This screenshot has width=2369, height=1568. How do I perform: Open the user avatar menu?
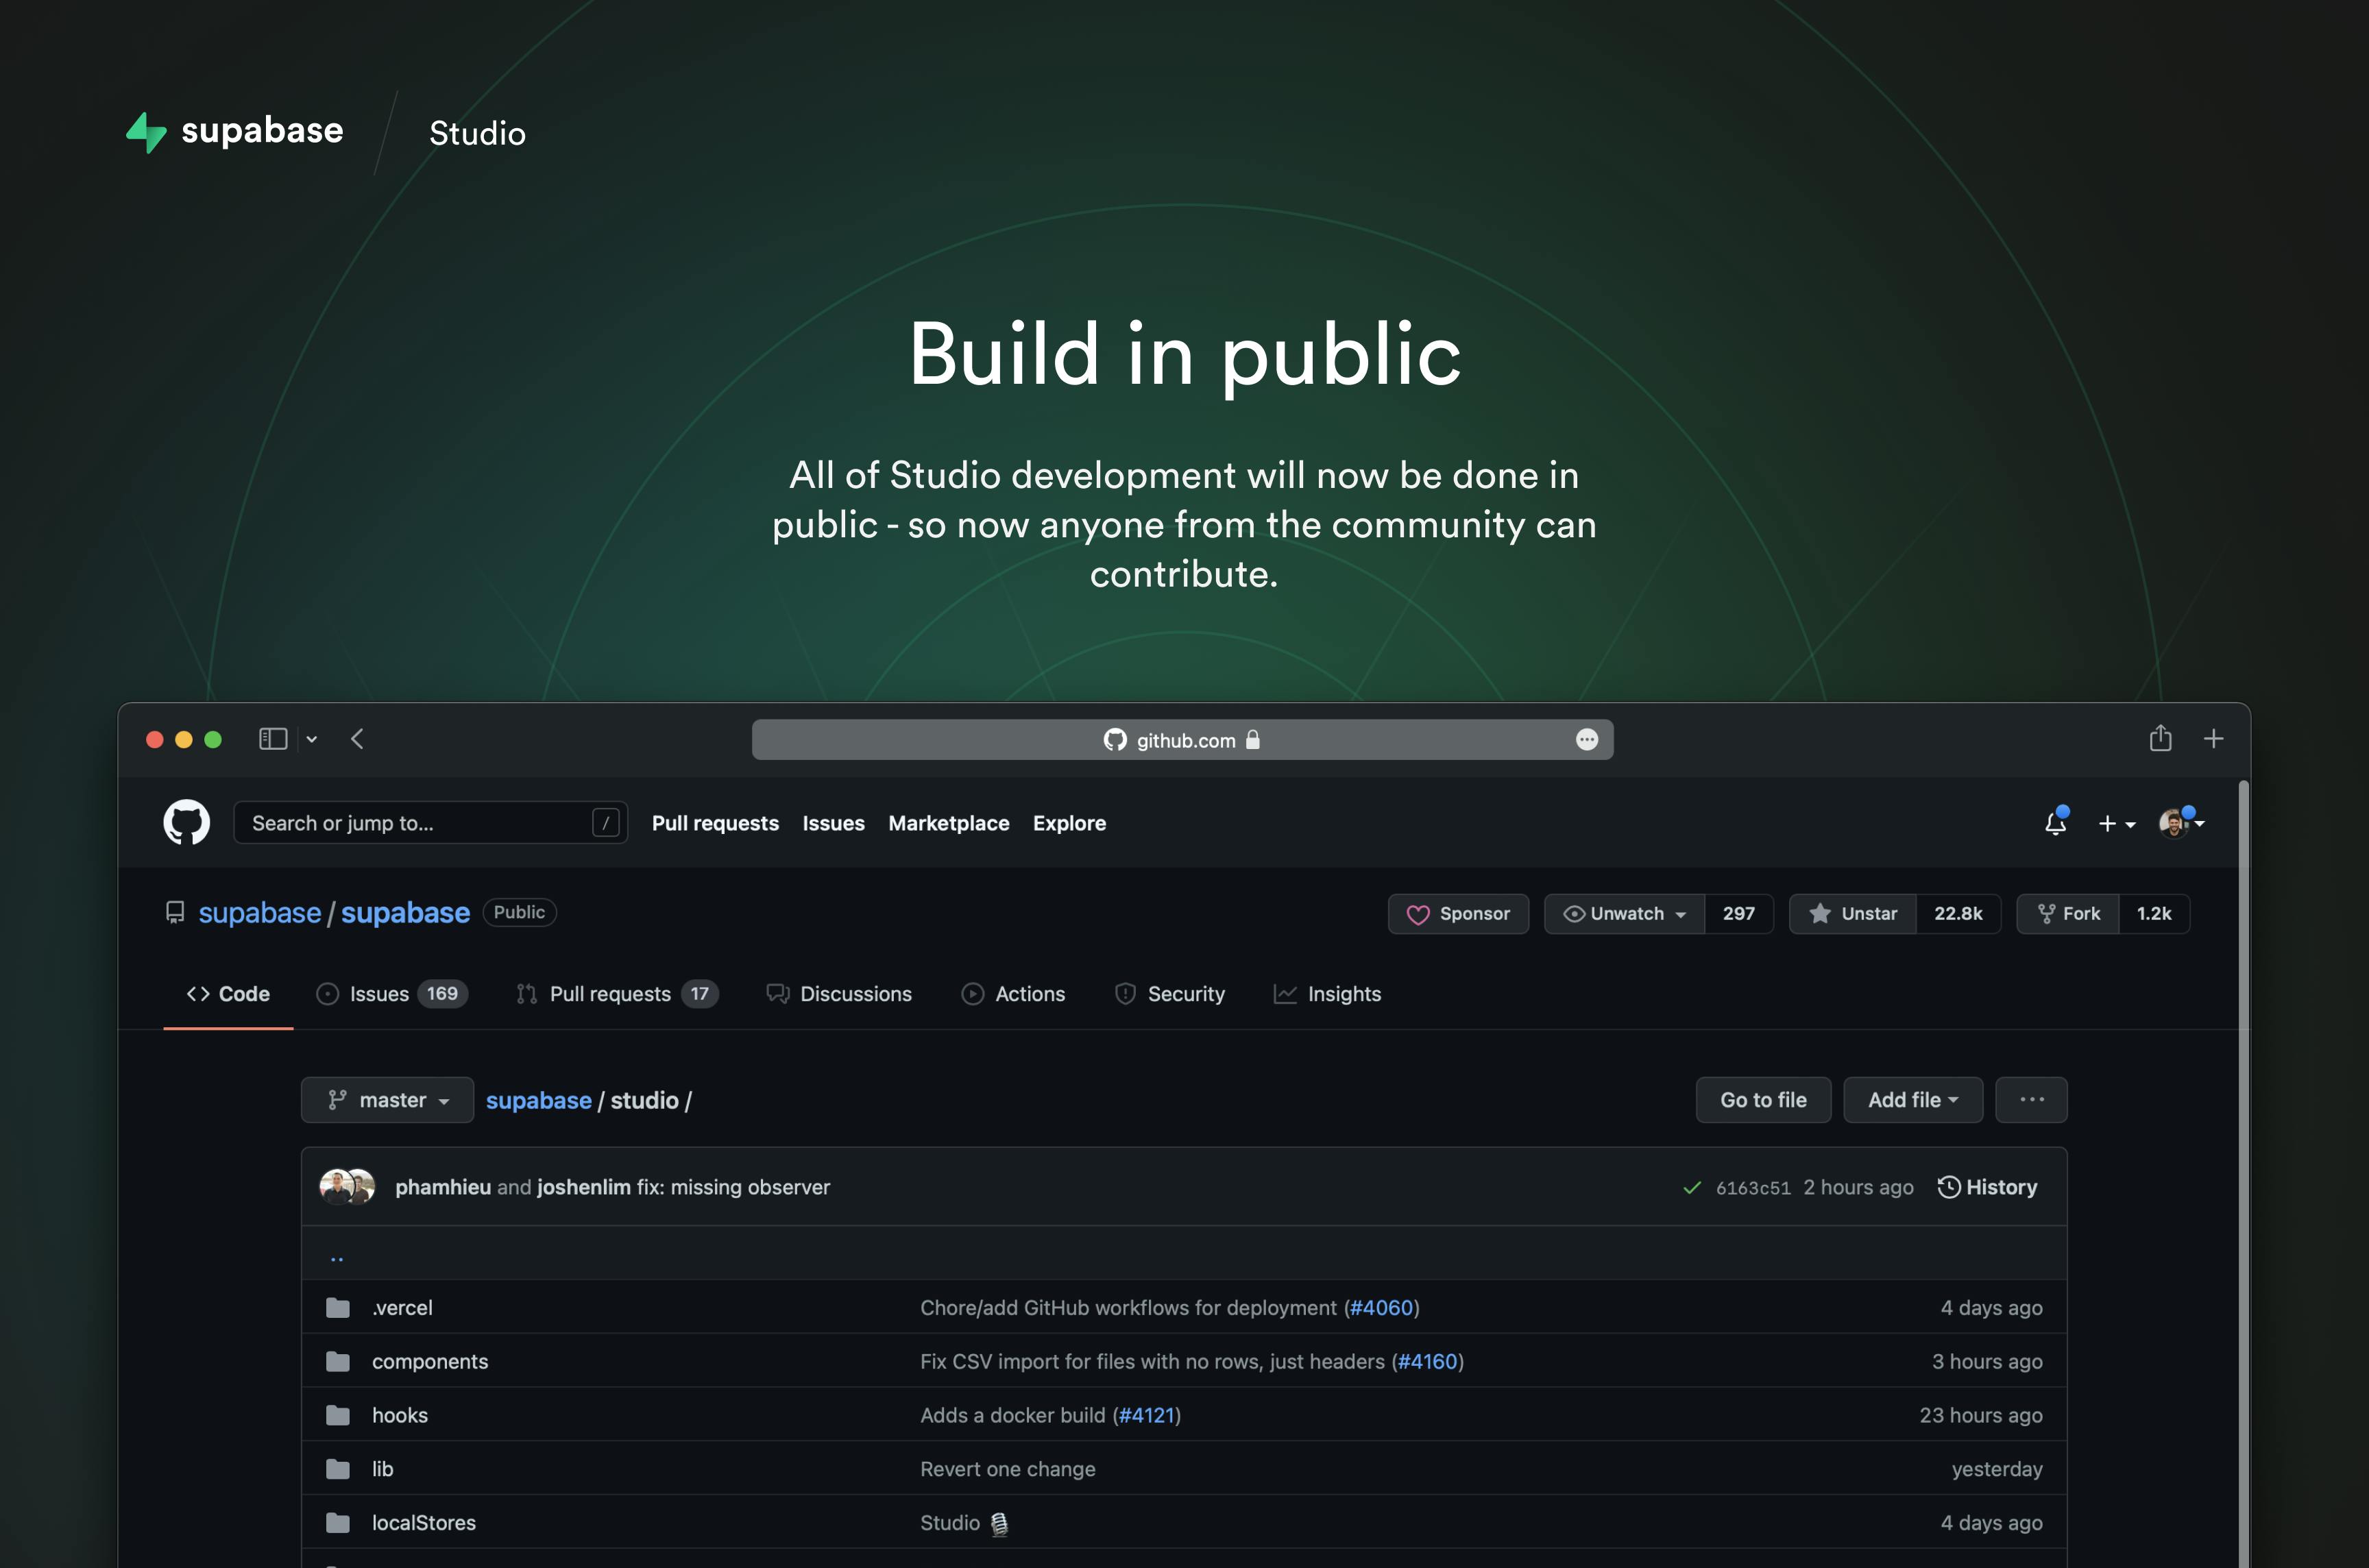2182,822
